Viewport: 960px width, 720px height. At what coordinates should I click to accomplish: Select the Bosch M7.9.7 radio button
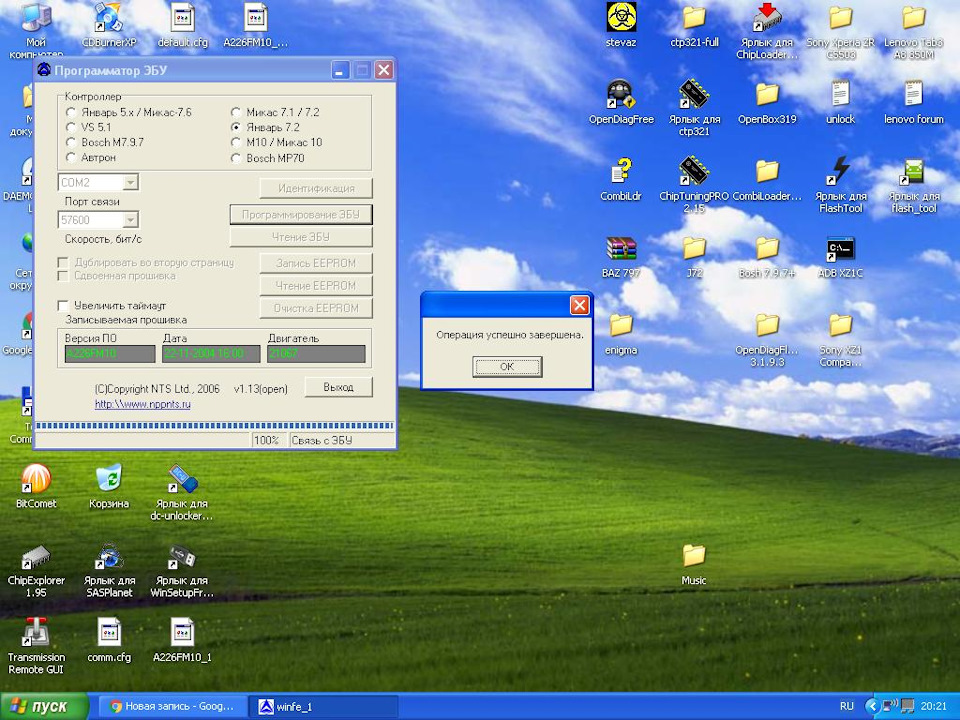(x=71, y=143)
